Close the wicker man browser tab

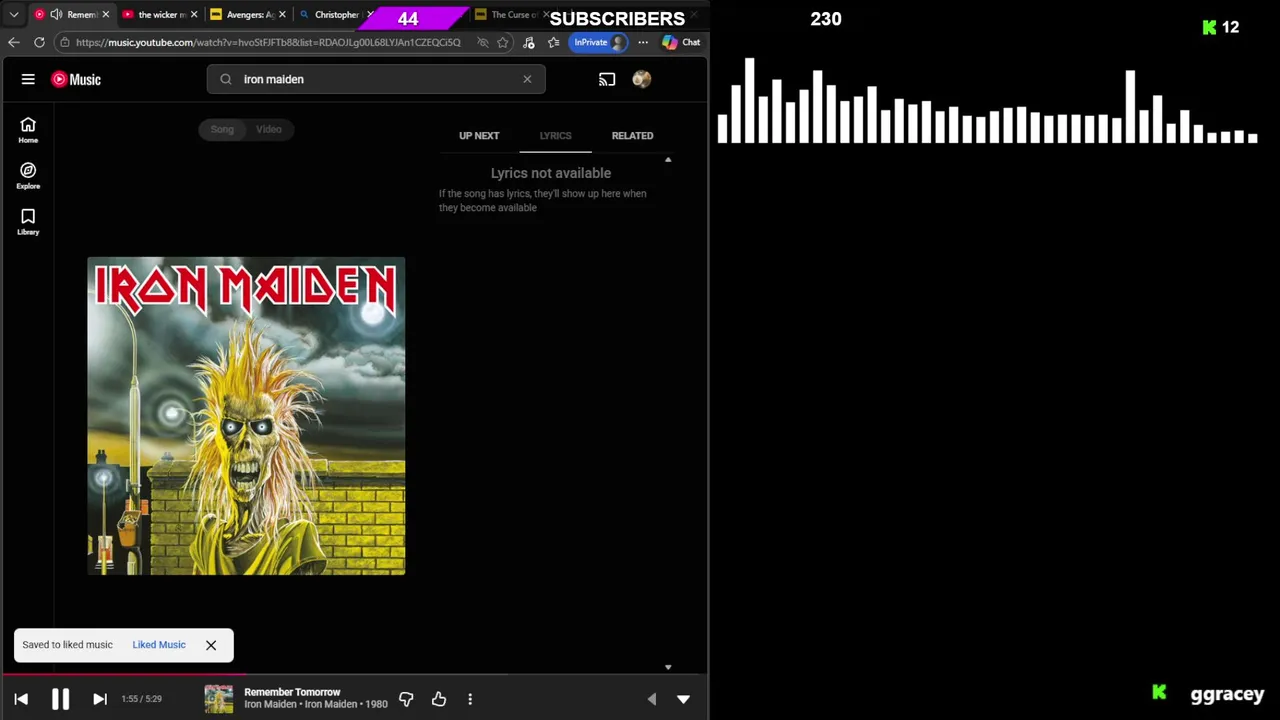tap(194, 15)
